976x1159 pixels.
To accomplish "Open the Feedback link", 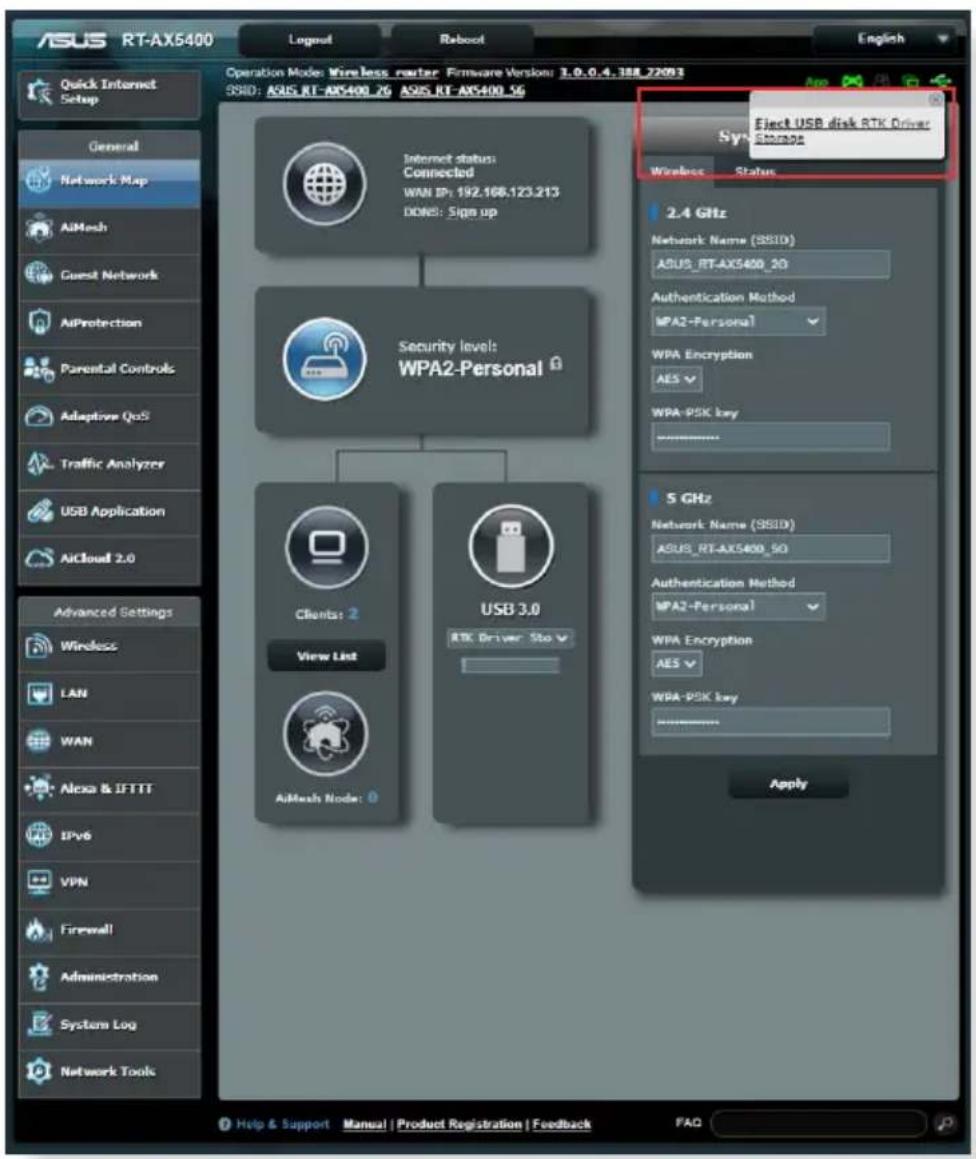I will [561, 1124].
